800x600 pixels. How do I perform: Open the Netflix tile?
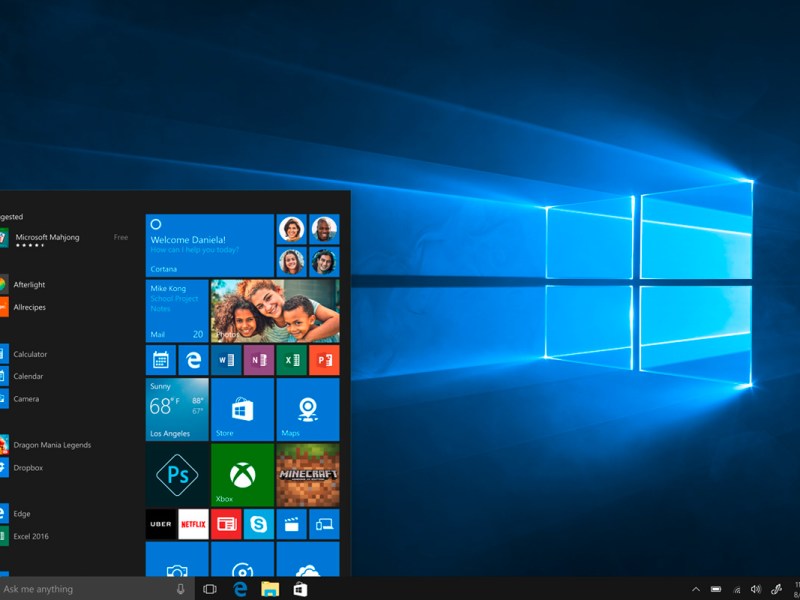click(x=193, y=524)
